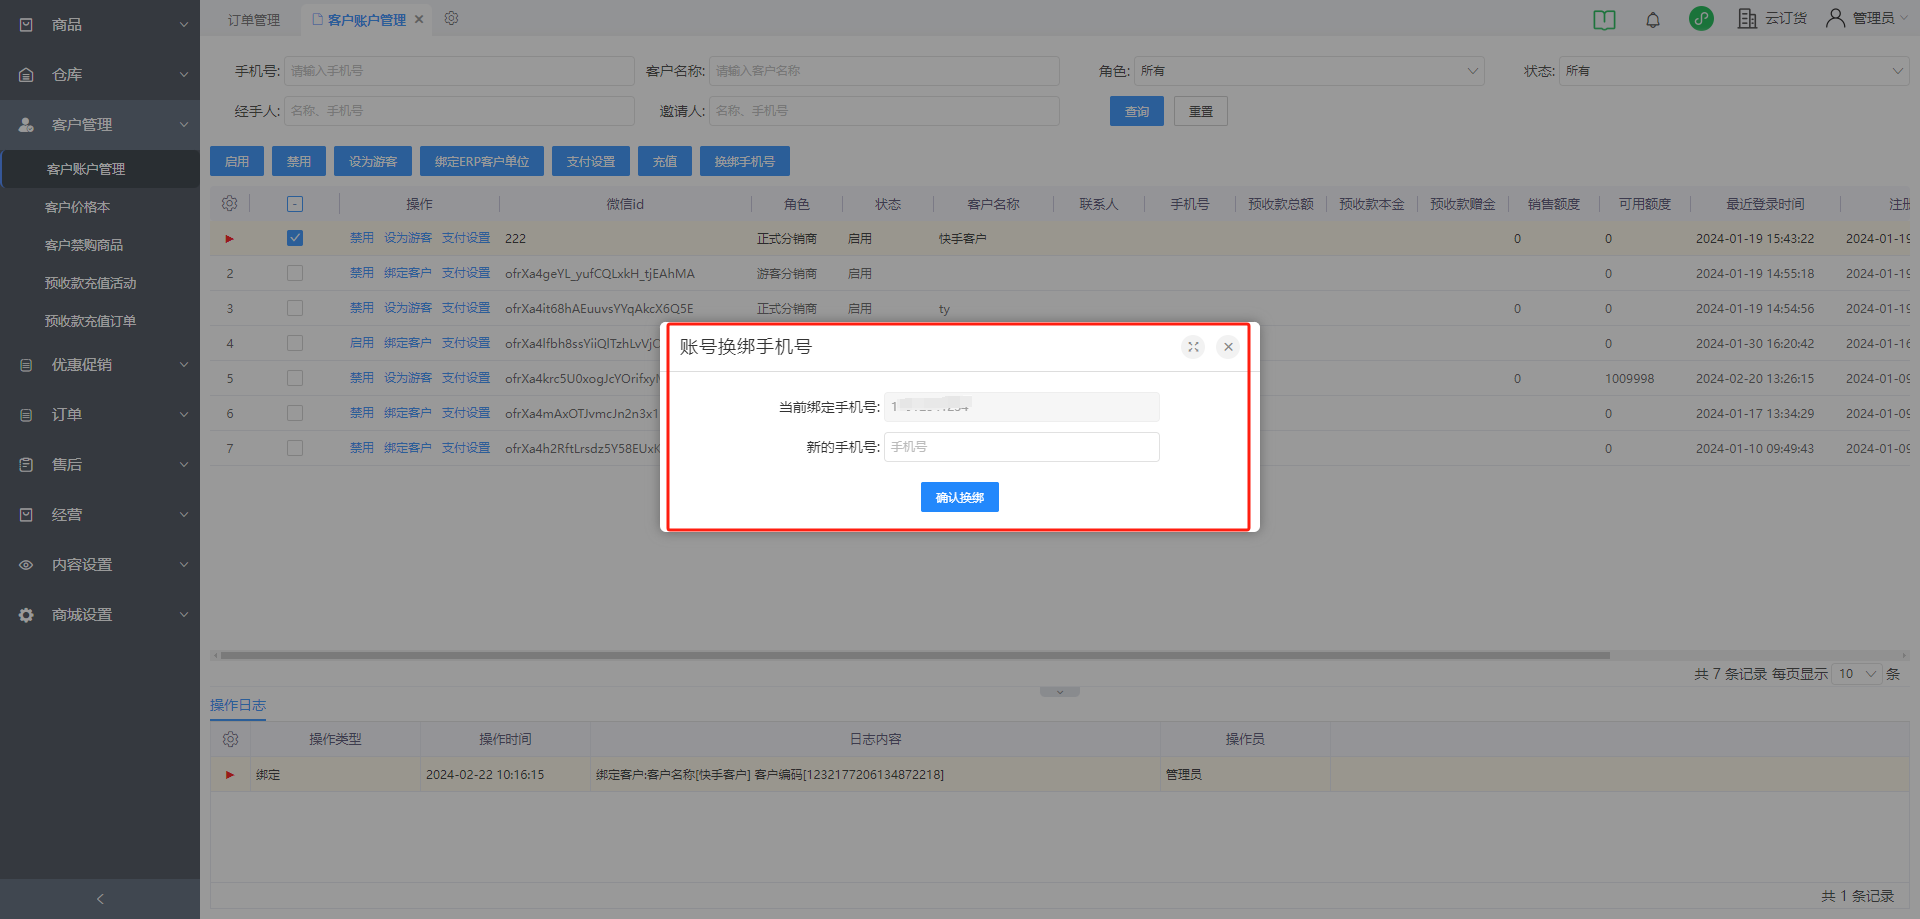The height and width of the screenshot is (919, 1920).
Task: Open the tab settings gear icon
Action: [451, 18]
